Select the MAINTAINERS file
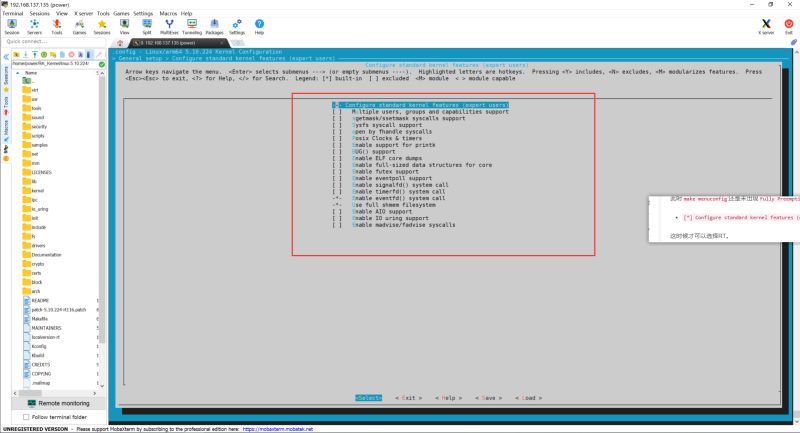This screenshot has width=800, height=433. click(42, 328)
